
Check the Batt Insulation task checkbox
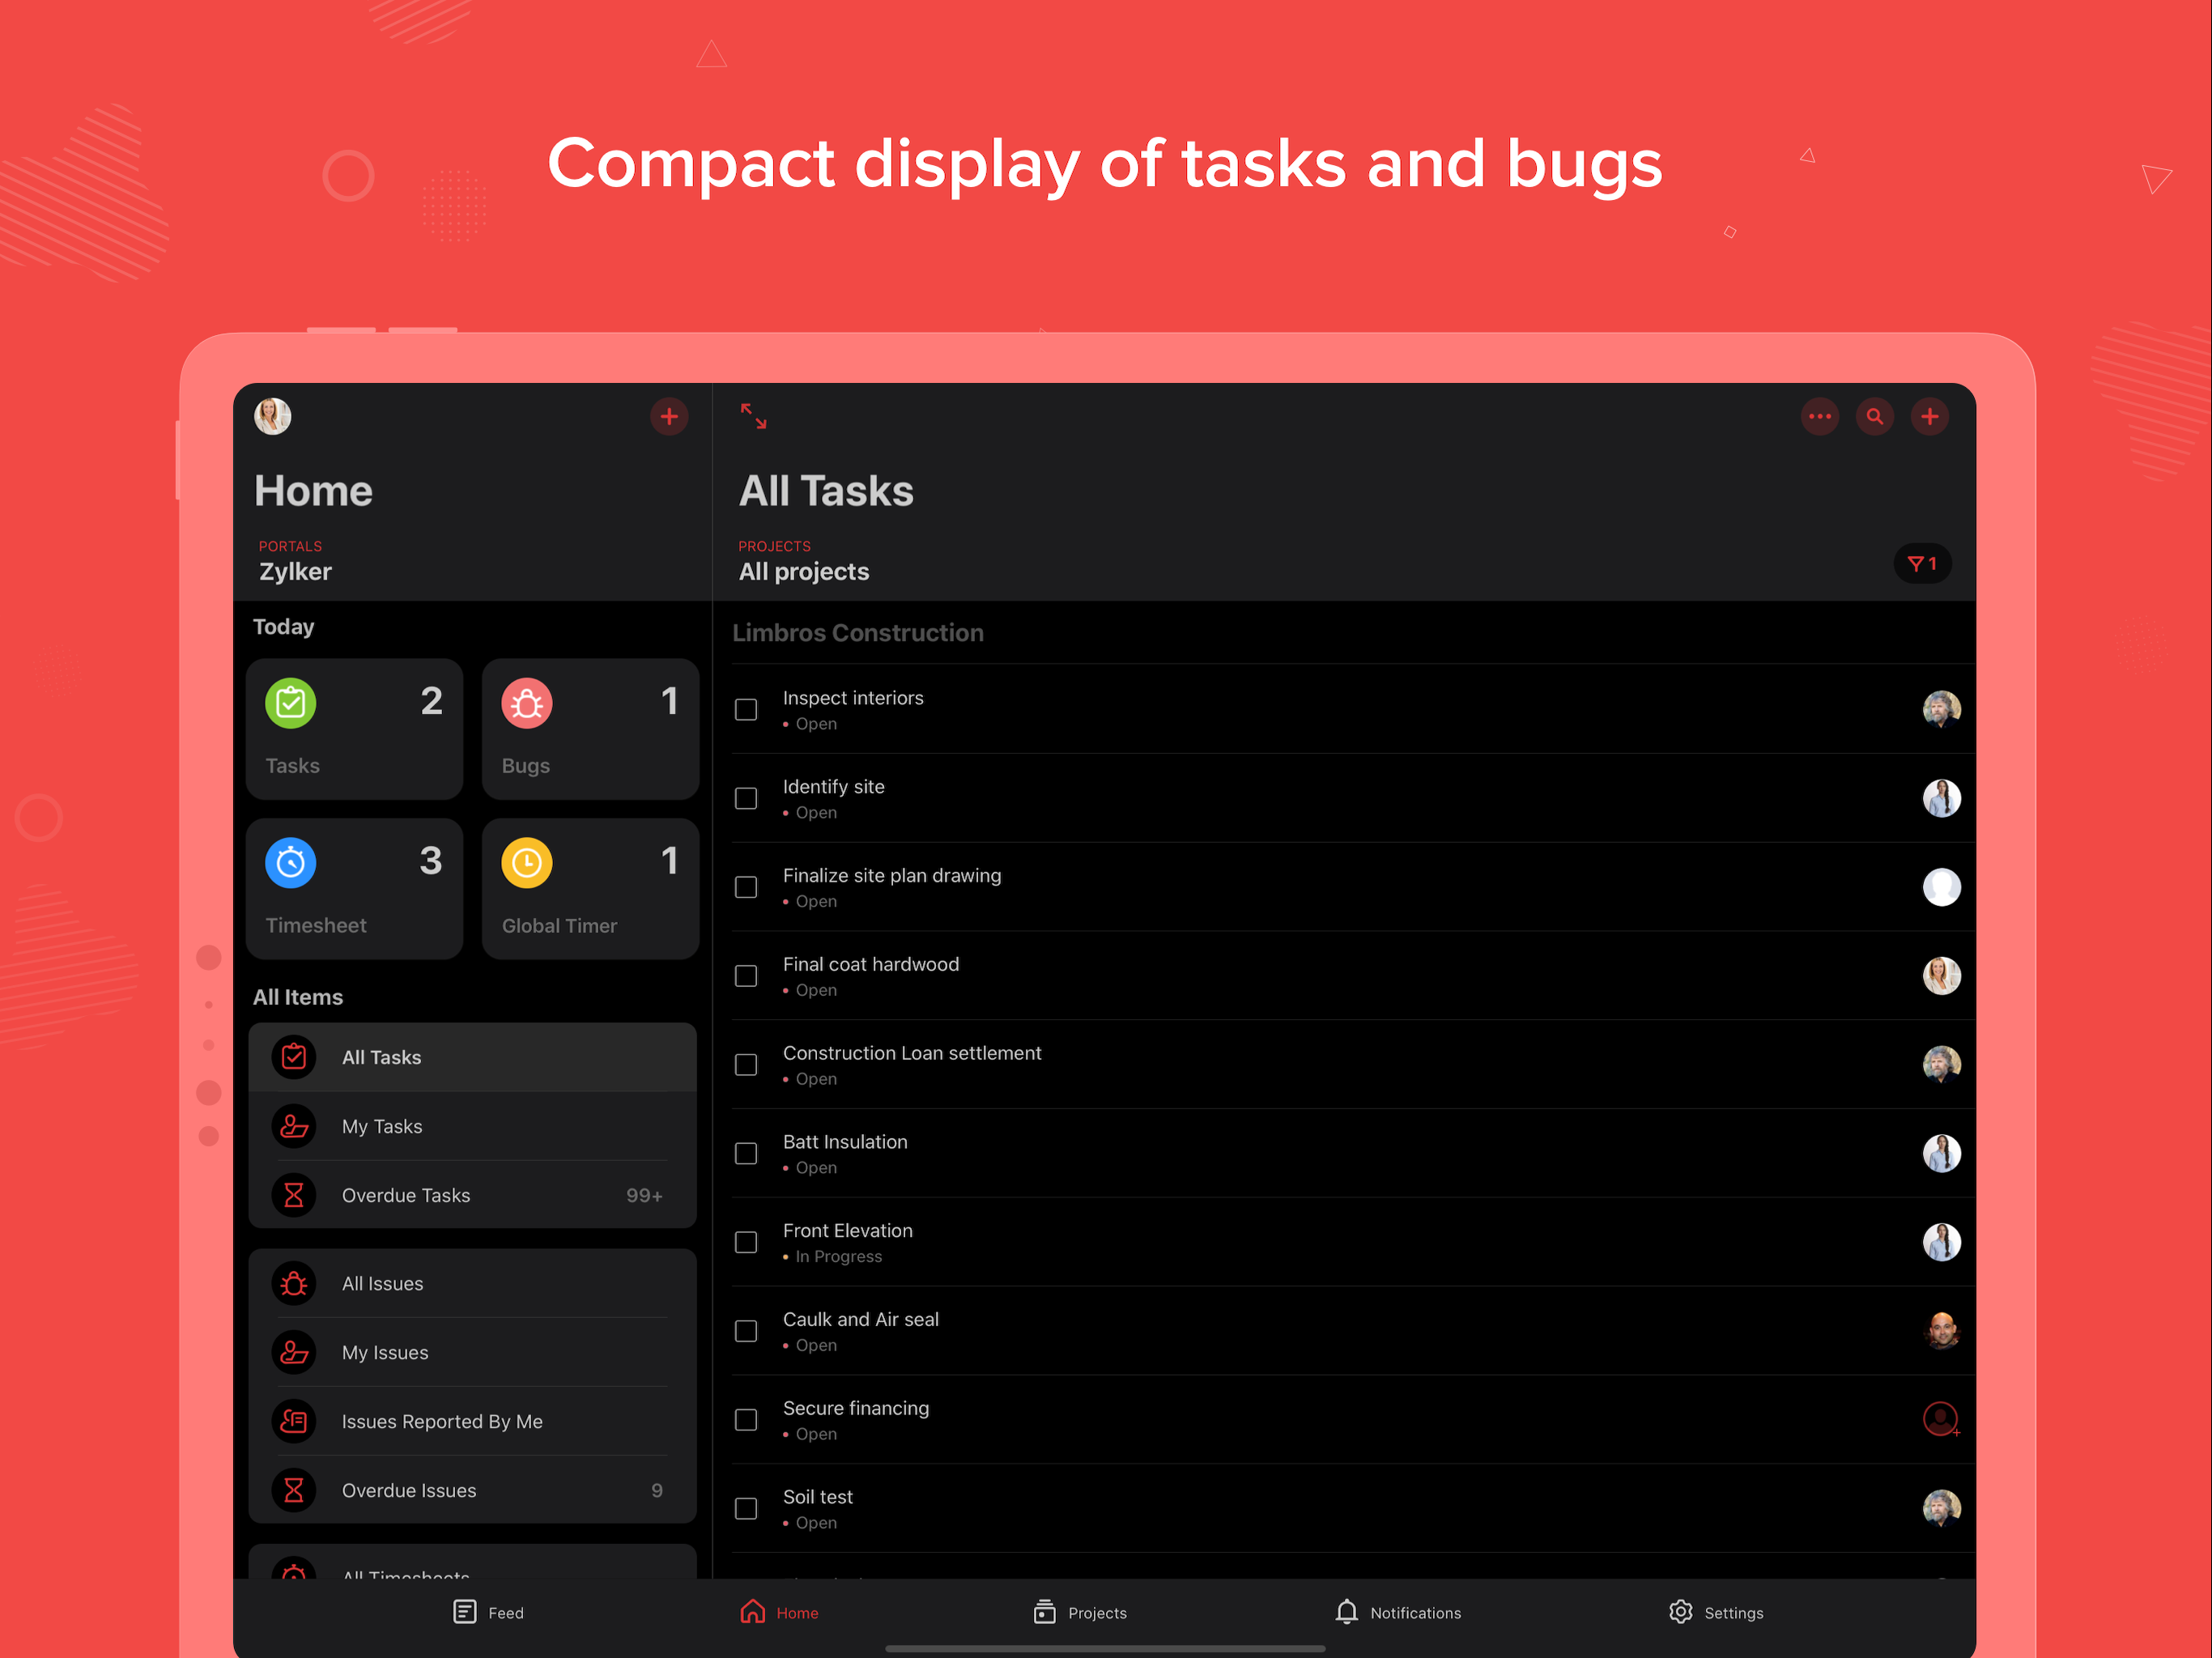[x=746, y=1154]
